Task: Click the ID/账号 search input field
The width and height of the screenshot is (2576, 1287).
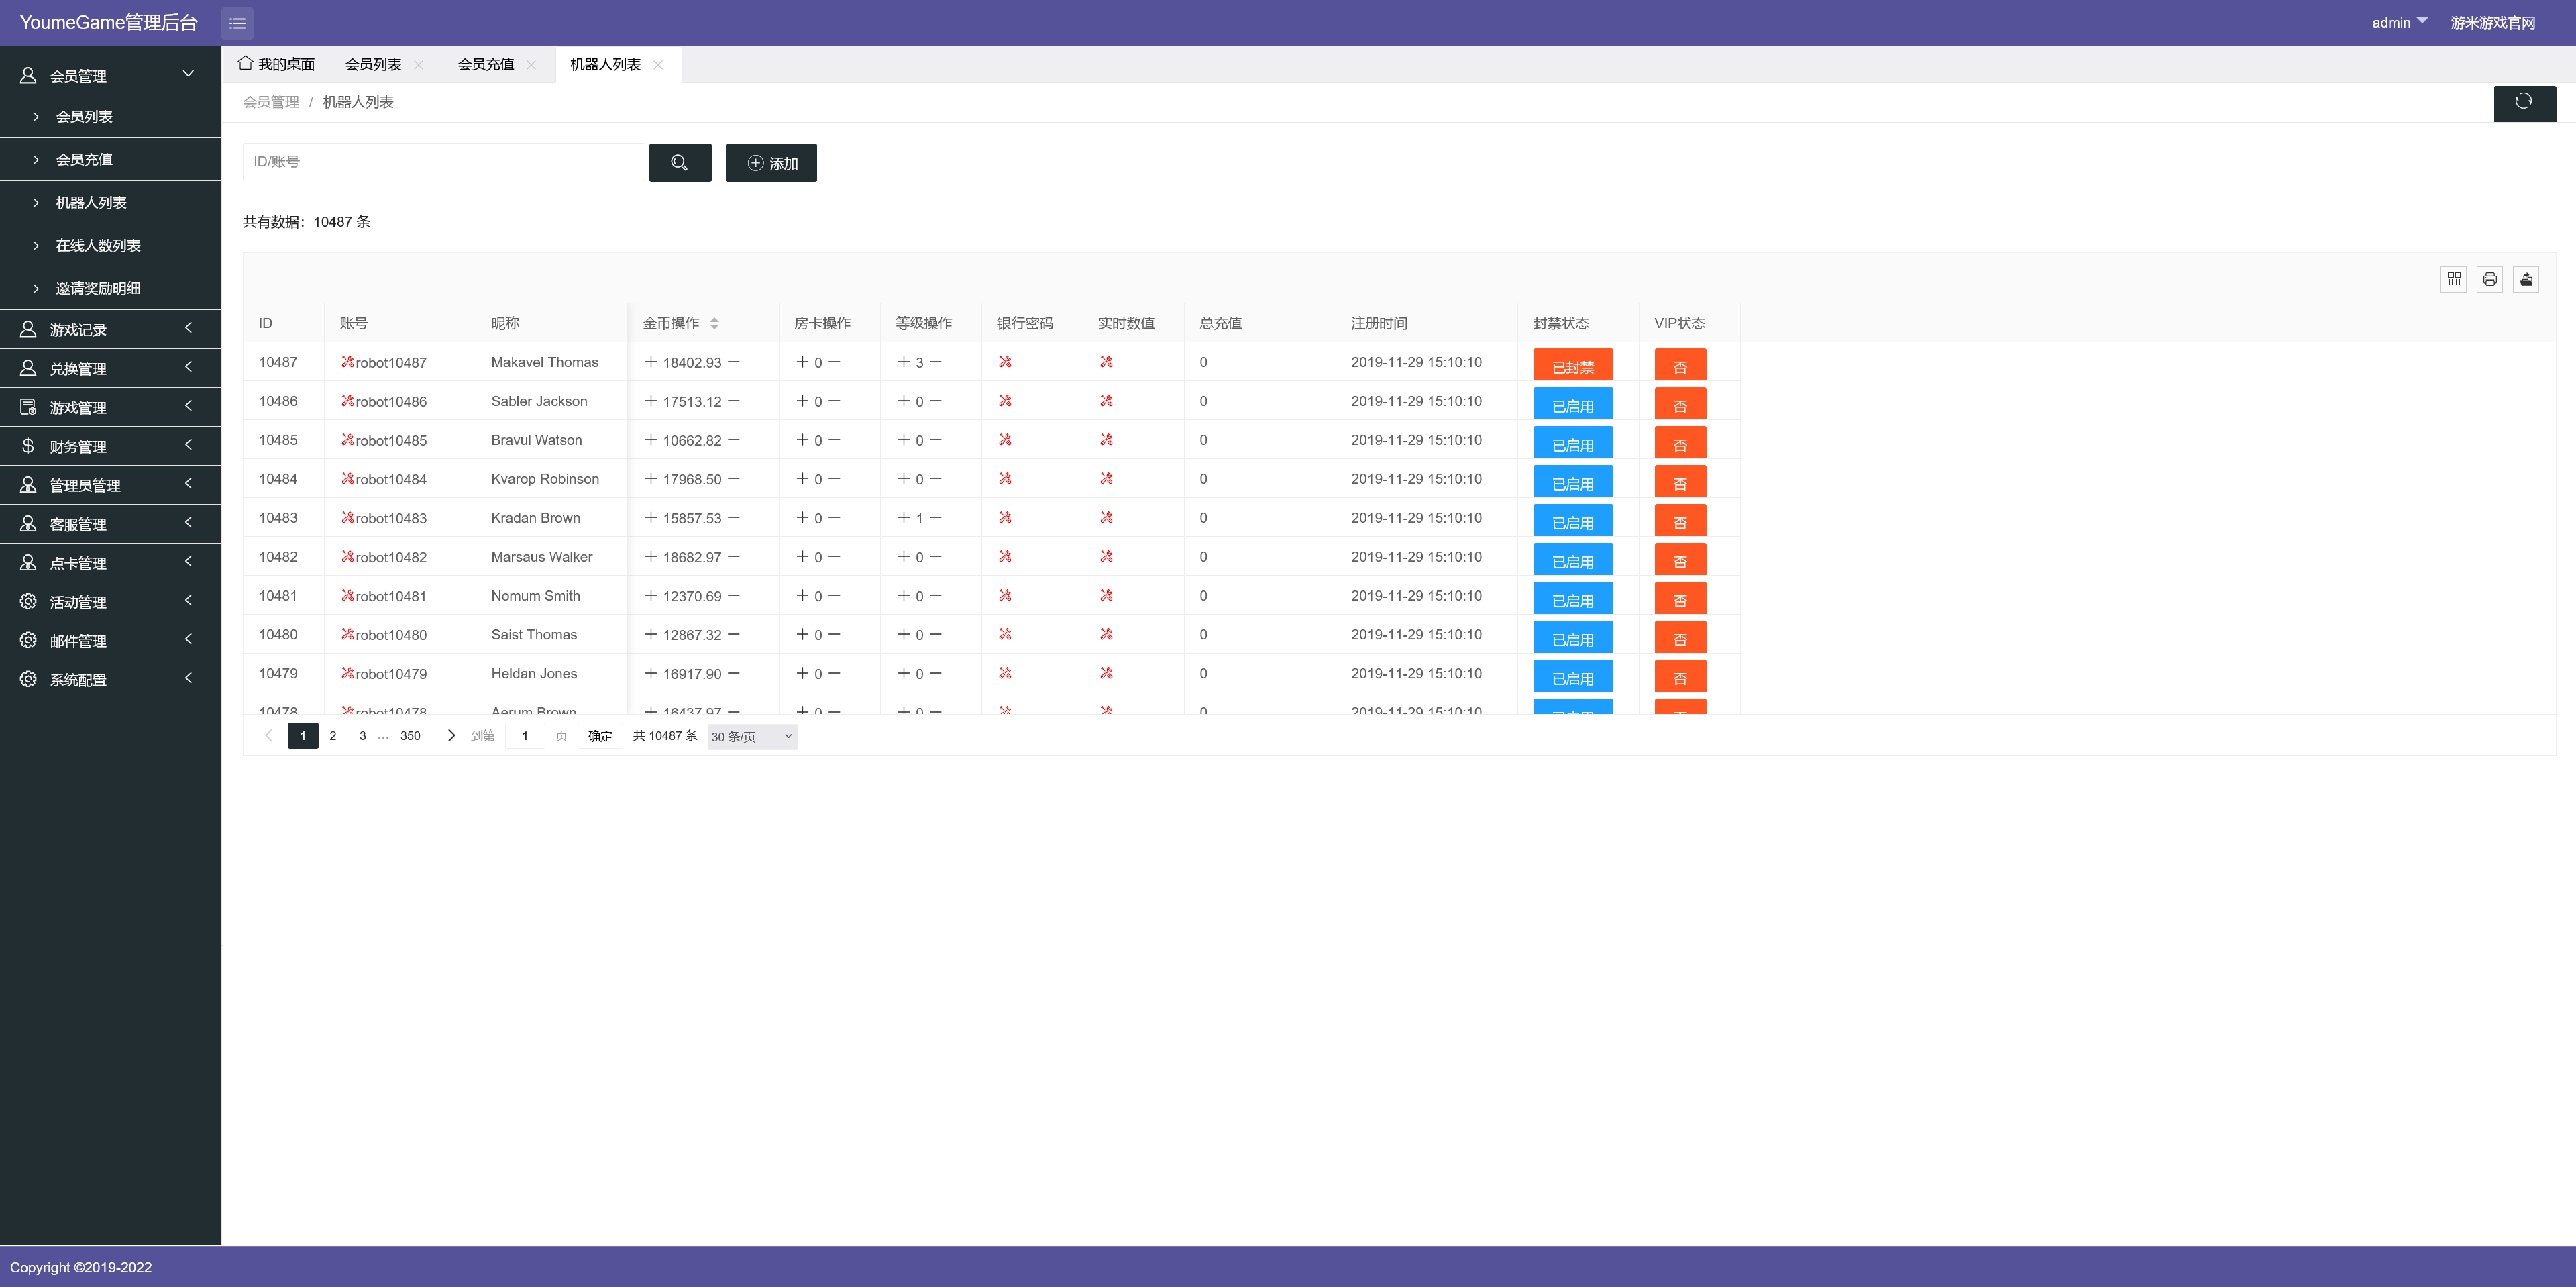Action: click(x=444, y=162)
